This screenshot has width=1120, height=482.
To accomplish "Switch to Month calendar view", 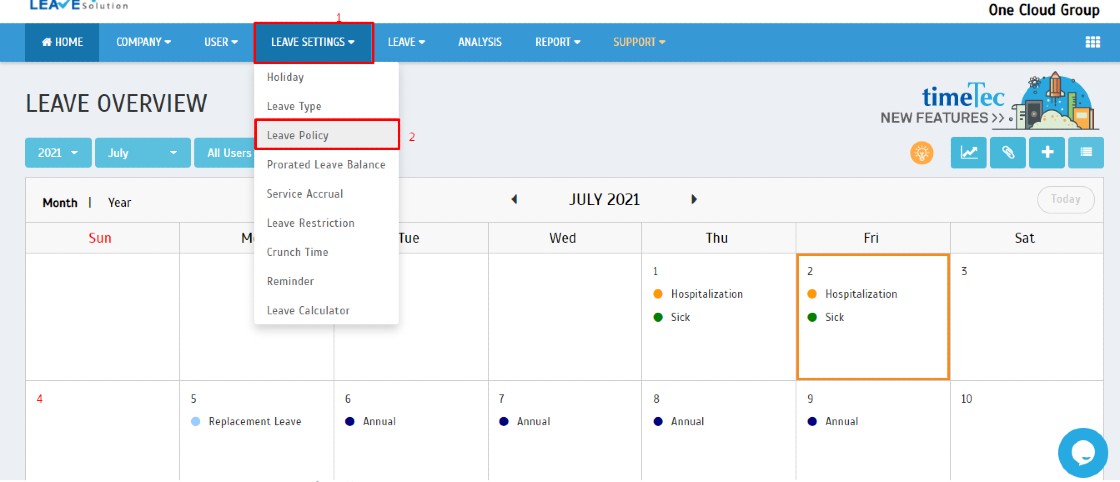I will (x=60, y=203).
